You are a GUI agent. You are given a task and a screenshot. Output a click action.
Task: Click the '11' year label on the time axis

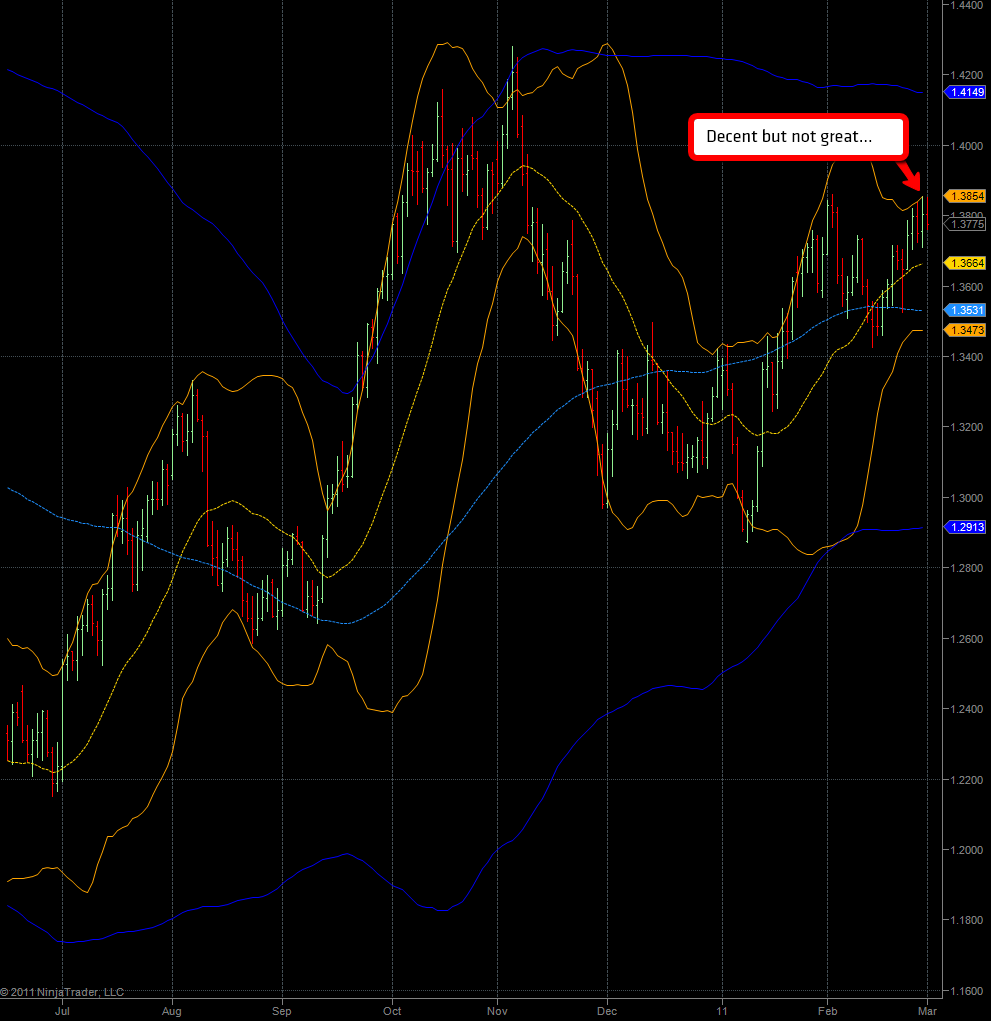coord(720,1010)
